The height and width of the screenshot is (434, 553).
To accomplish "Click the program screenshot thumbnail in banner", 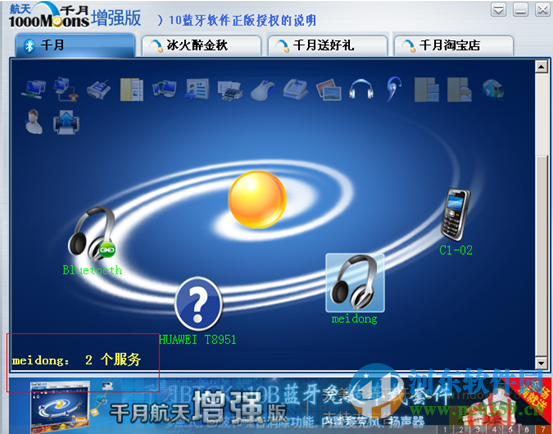I will tap(60, 408).
